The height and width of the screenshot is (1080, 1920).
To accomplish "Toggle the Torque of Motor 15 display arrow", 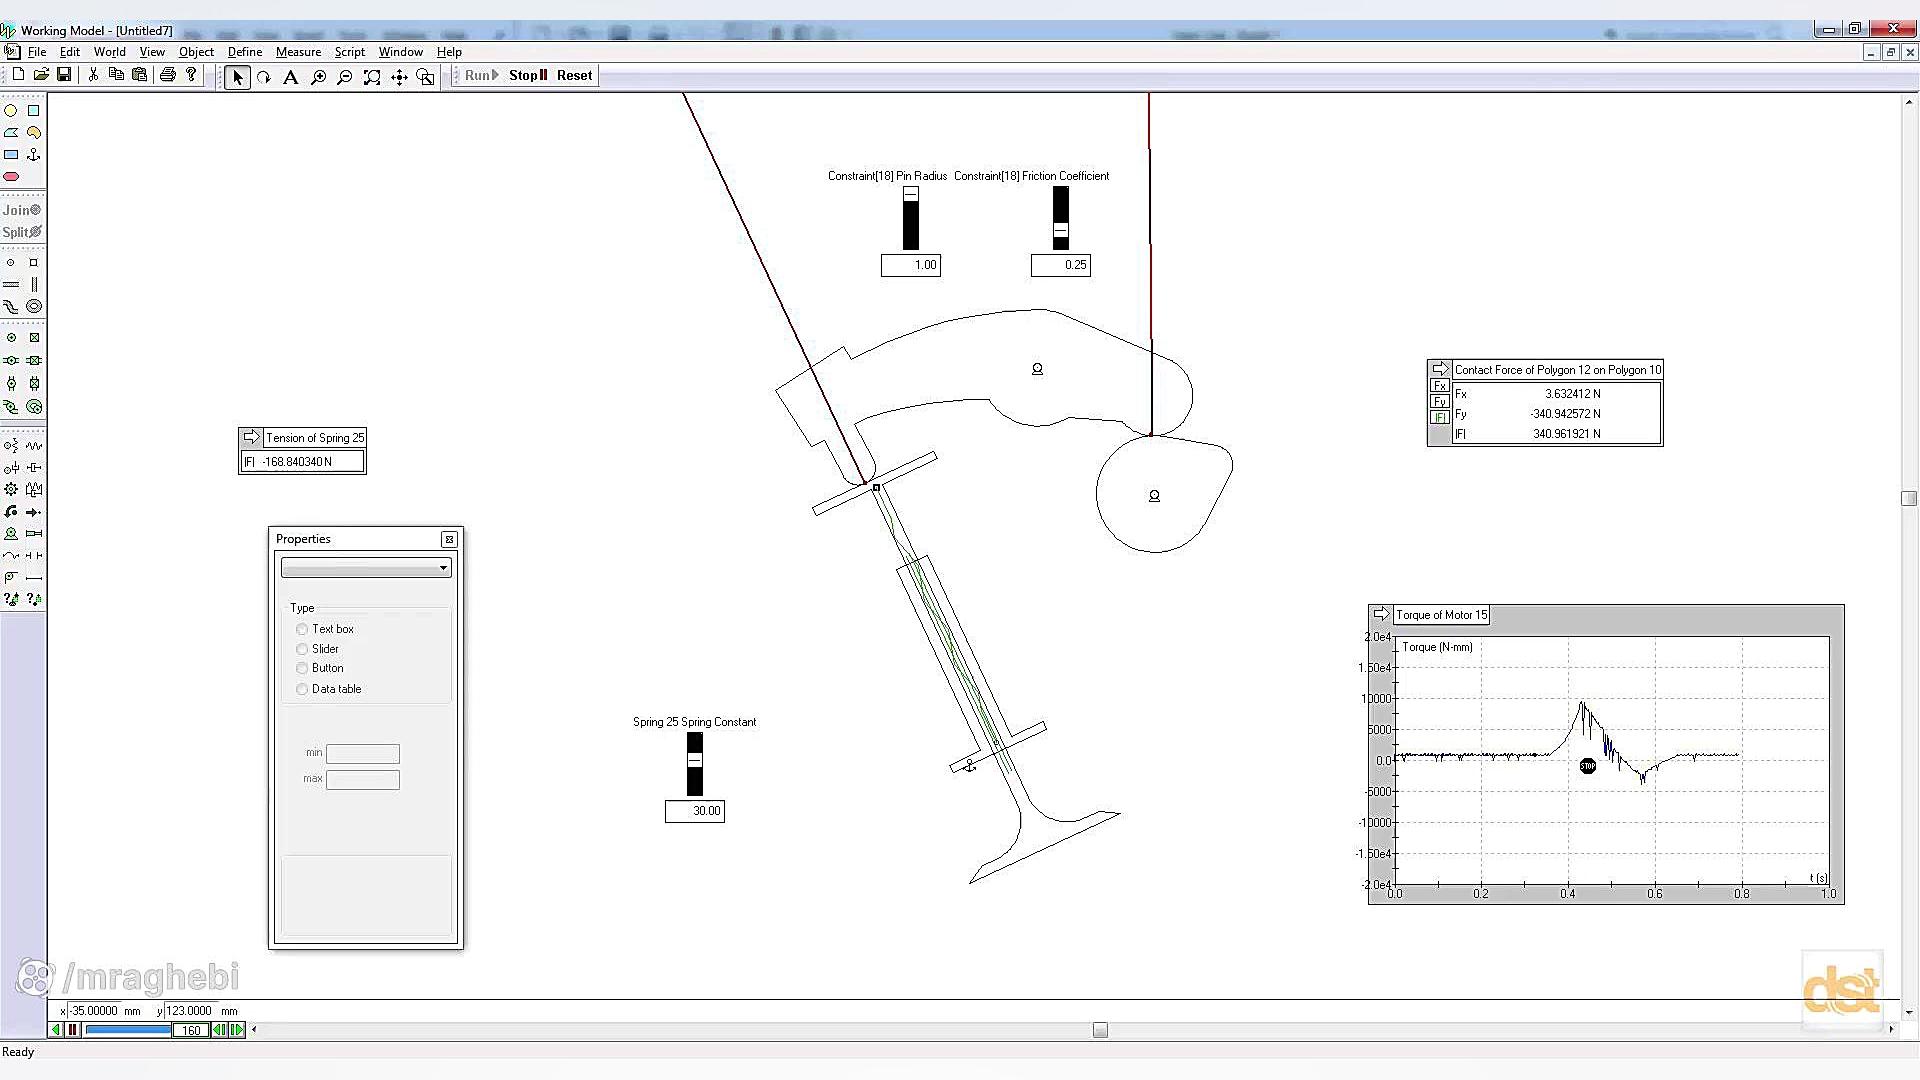I will [1381, 615].
